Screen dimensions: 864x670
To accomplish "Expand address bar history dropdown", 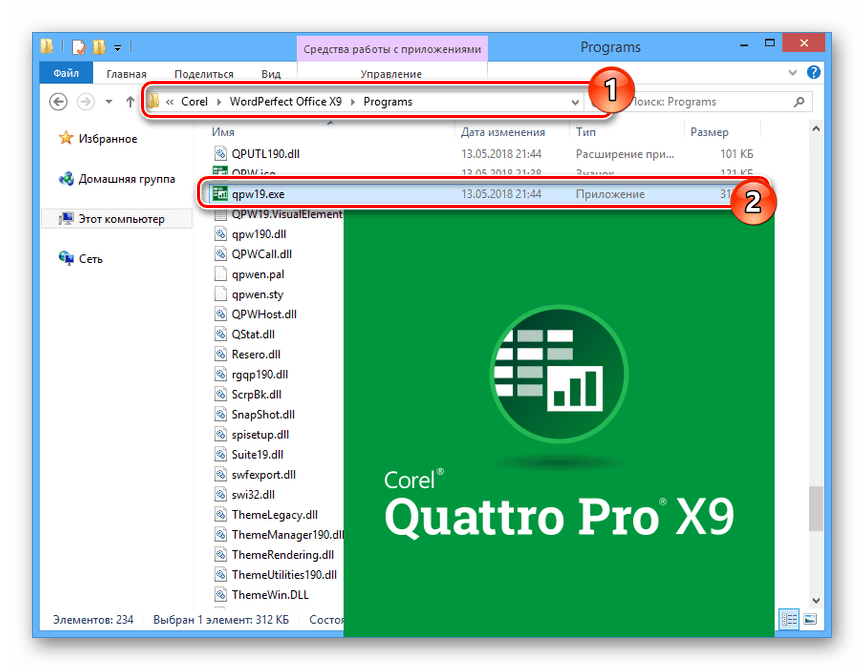I will tap(575, 102).
